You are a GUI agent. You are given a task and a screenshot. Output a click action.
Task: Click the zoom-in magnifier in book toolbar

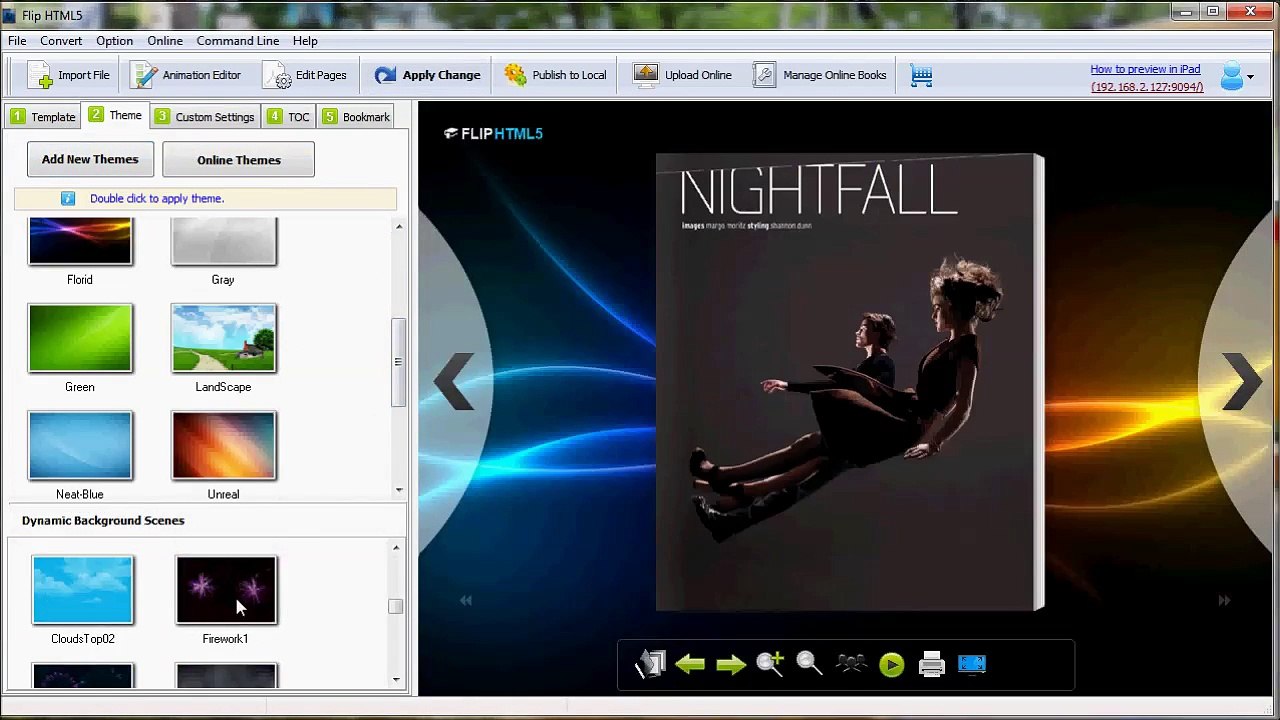pos(770,664)
